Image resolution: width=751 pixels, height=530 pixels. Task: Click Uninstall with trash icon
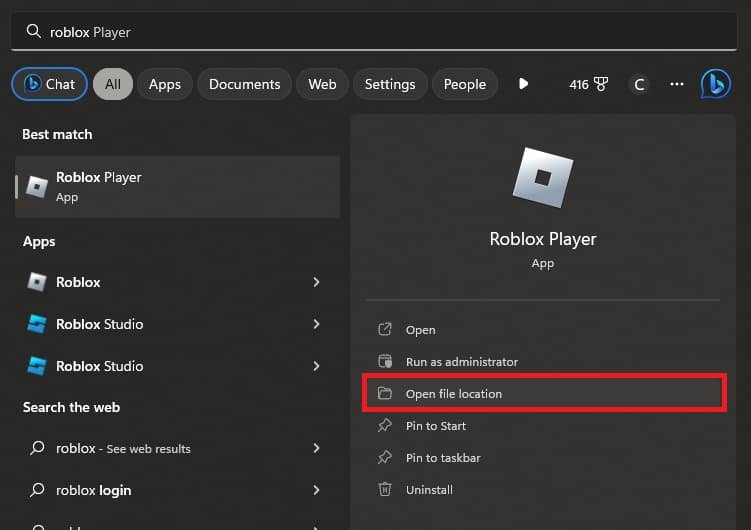[x=428, y=490]
